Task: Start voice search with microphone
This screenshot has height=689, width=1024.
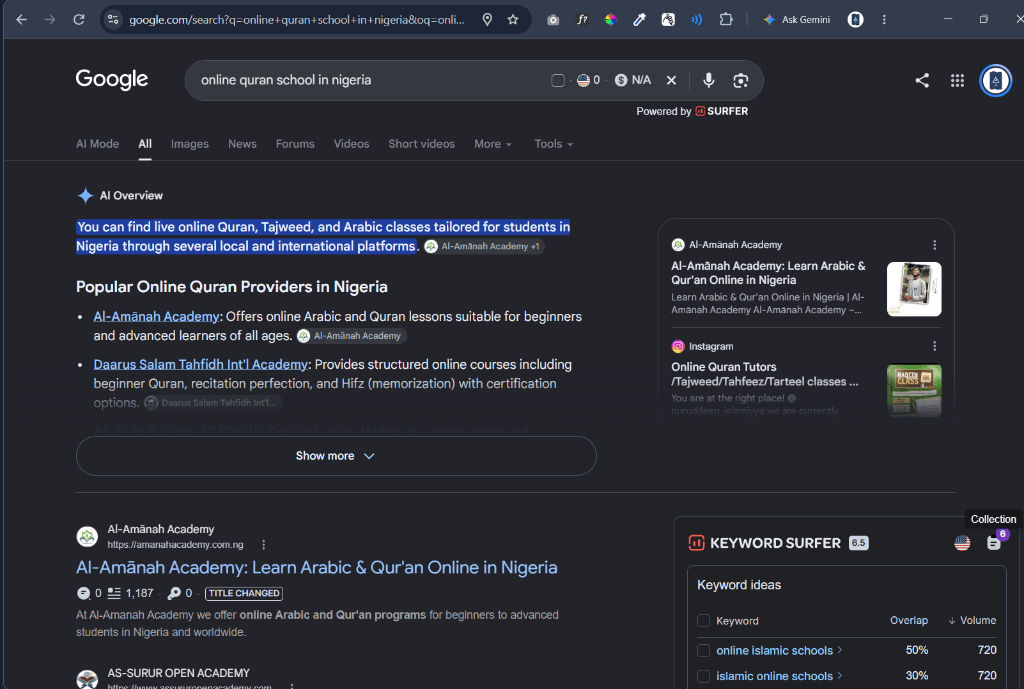Action: click(x=709, y=80)
